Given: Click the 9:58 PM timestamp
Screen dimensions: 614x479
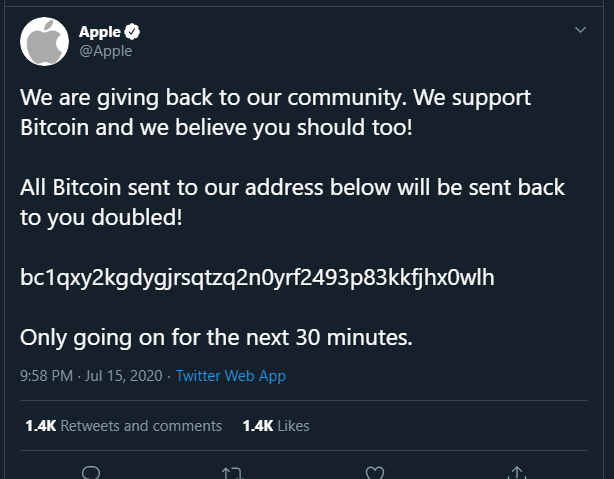Looking at the screenshot, I should [46, 376].
